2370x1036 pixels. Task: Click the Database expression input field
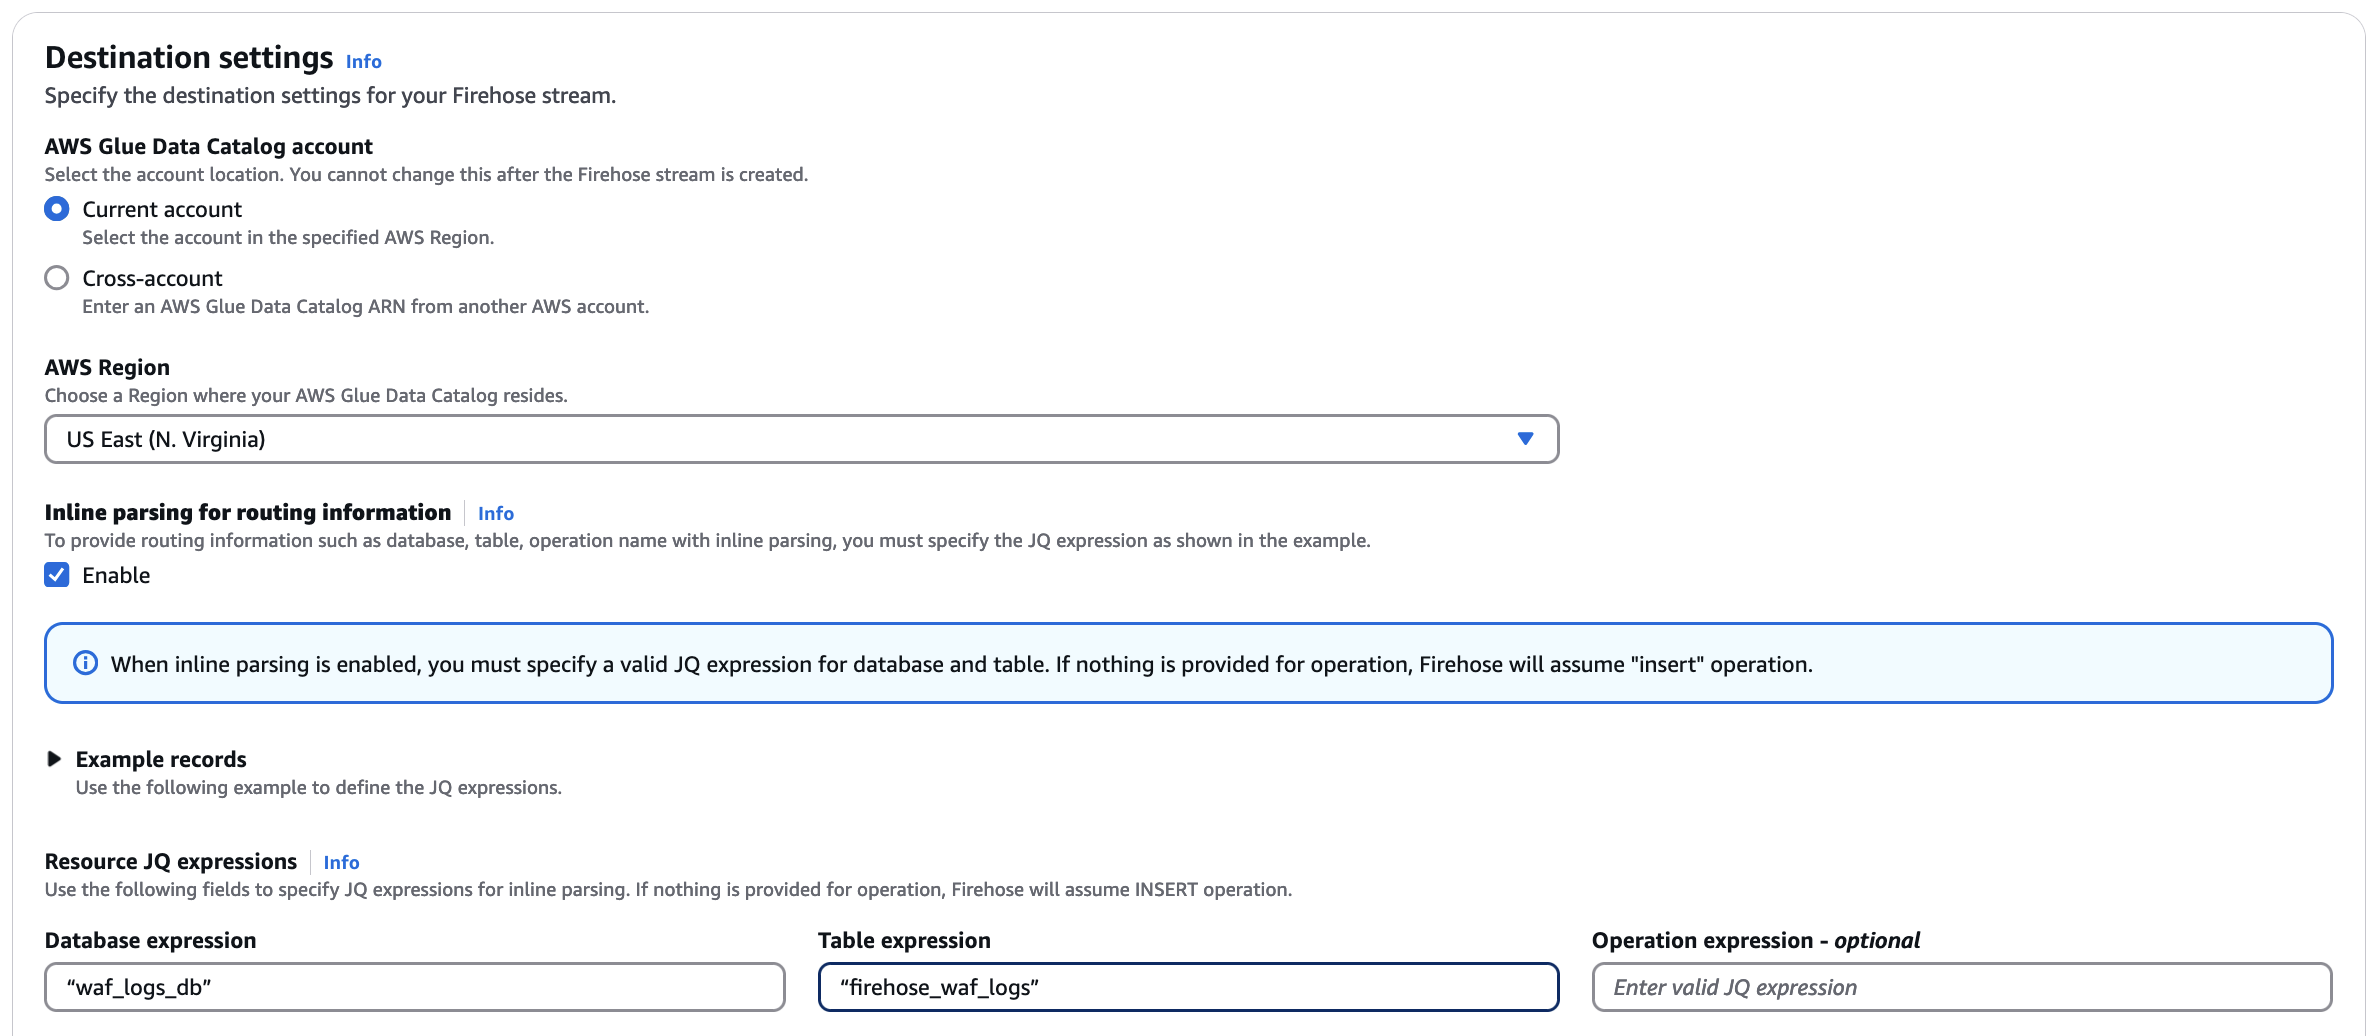click(x=414, y=987)
